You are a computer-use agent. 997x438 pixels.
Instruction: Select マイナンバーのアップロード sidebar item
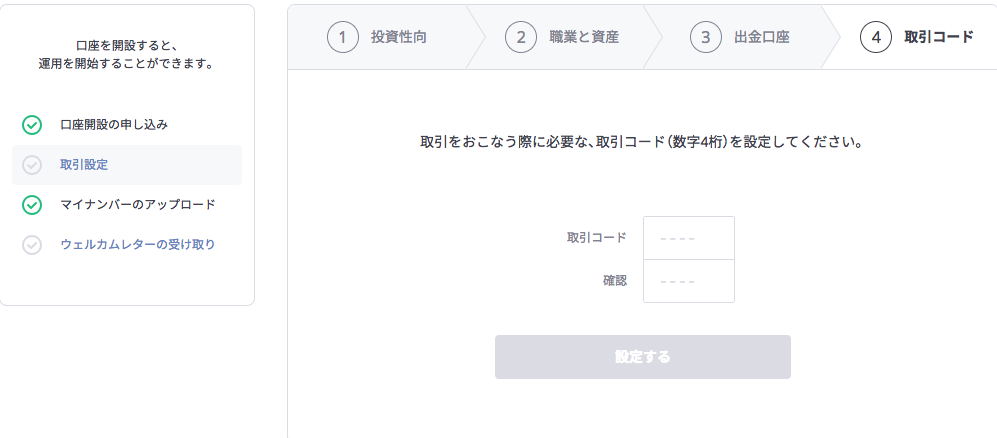(x=127, y=205)
